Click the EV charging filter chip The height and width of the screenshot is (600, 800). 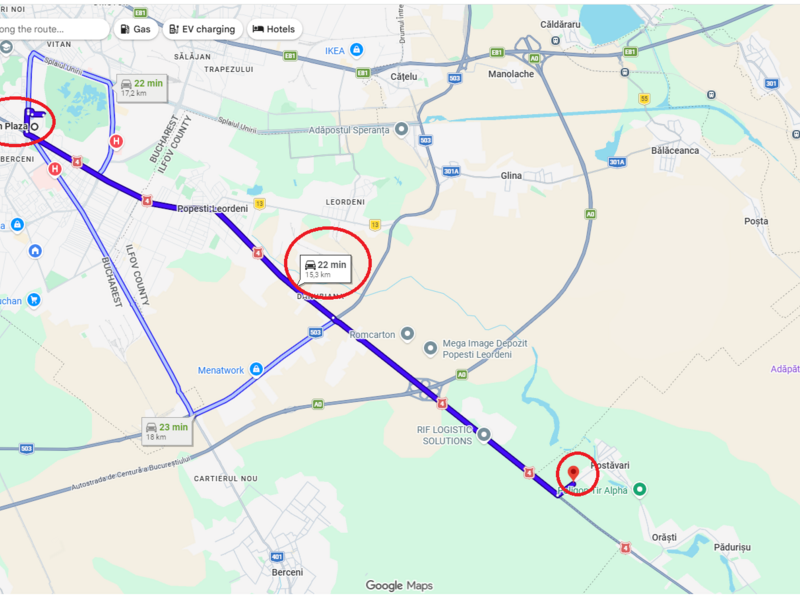pos(202,29)
